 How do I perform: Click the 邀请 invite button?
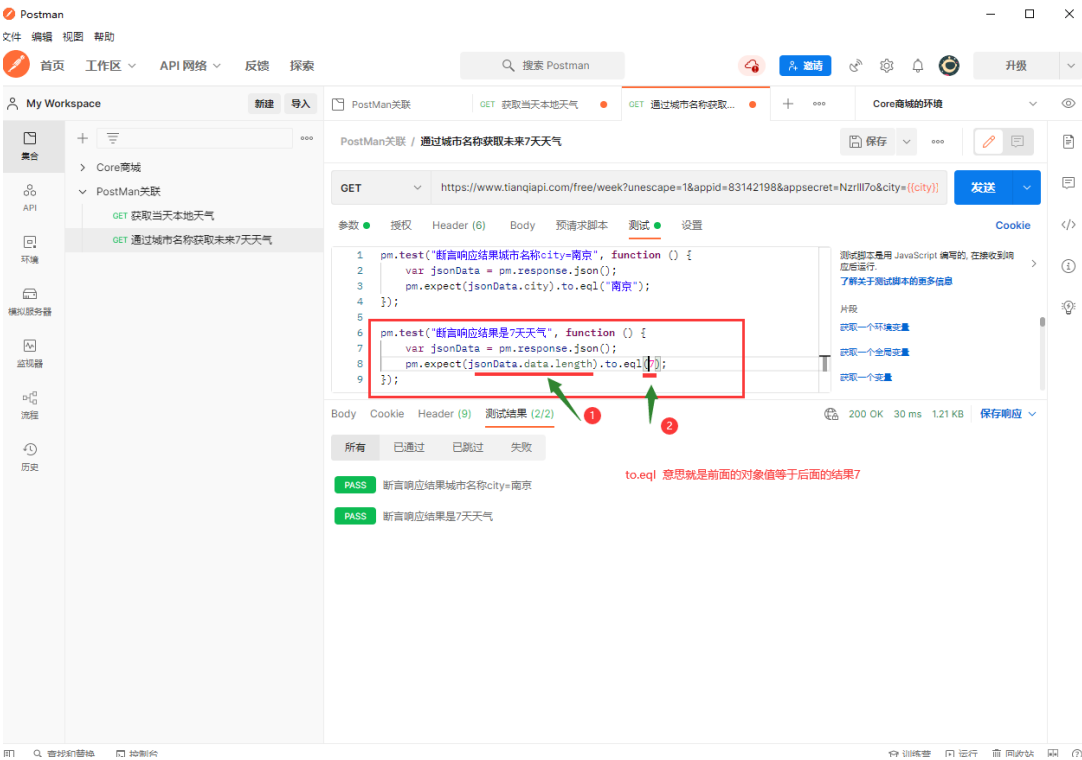point(805,66)
